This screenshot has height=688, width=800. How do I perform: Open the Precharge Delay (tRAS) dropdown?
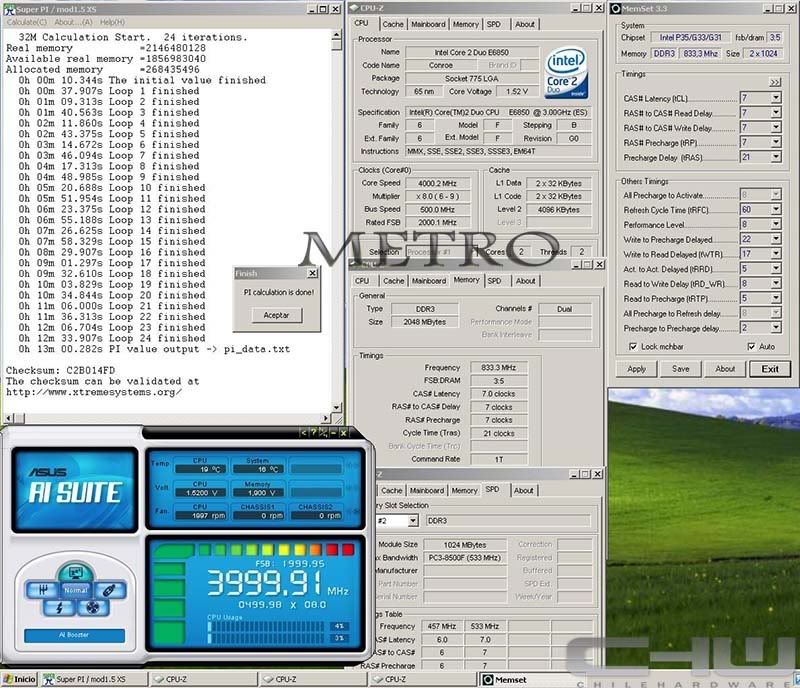coord(776,157)
